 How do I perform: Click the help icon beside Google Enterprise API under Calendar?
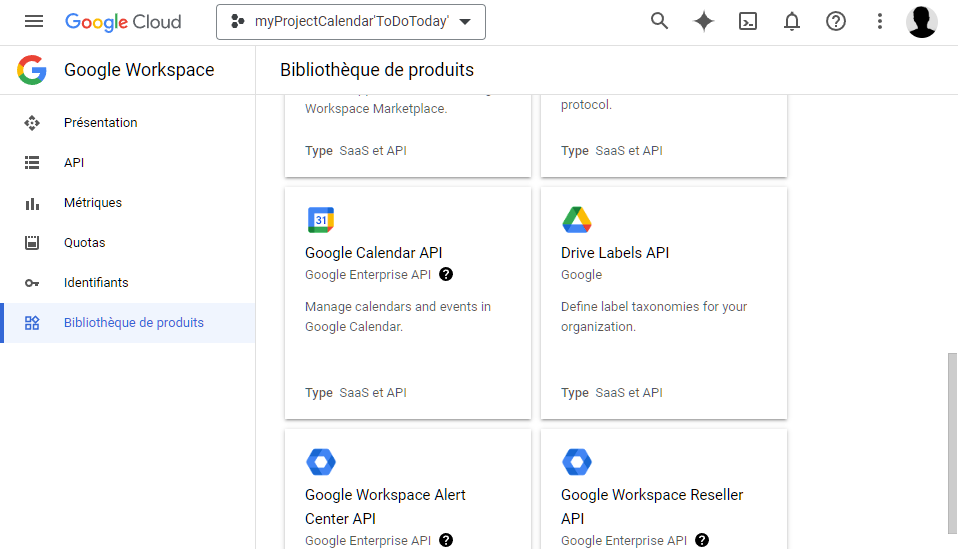(x=446, y=274)
